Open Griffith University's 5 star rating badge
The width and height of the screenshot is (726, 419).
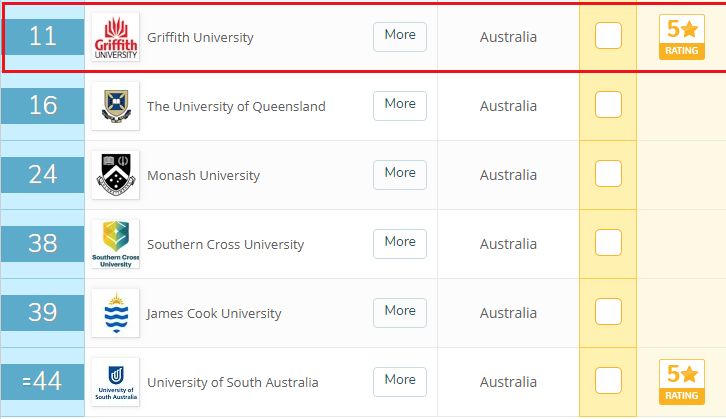tap(682, 37)
